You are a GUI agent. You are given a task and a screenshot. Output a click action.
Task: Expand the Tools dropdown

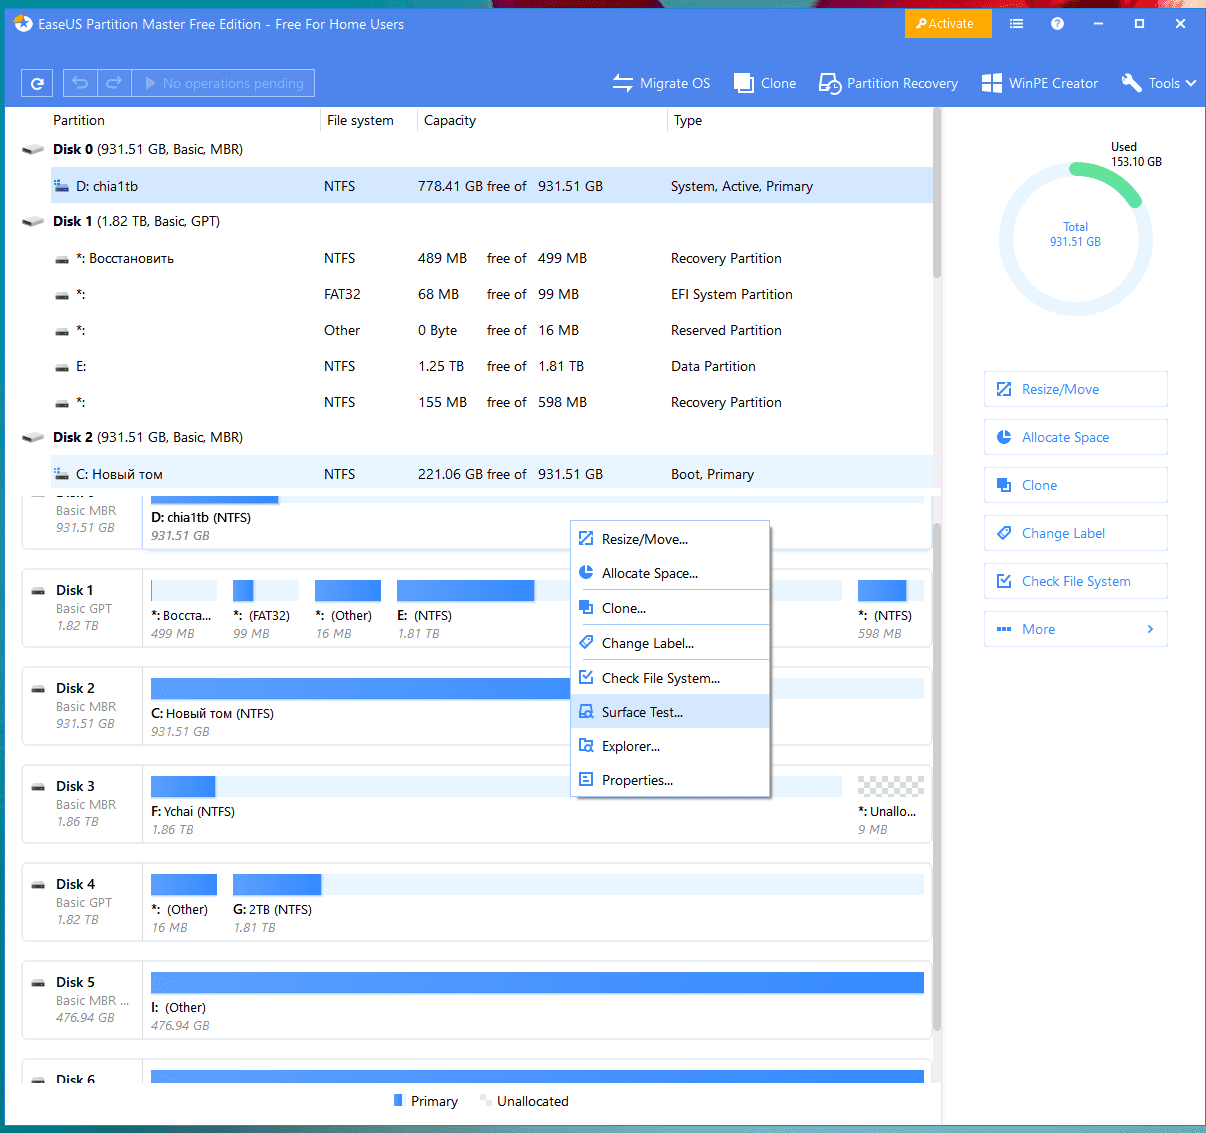pyautogui.click(x=1159, y=83)
